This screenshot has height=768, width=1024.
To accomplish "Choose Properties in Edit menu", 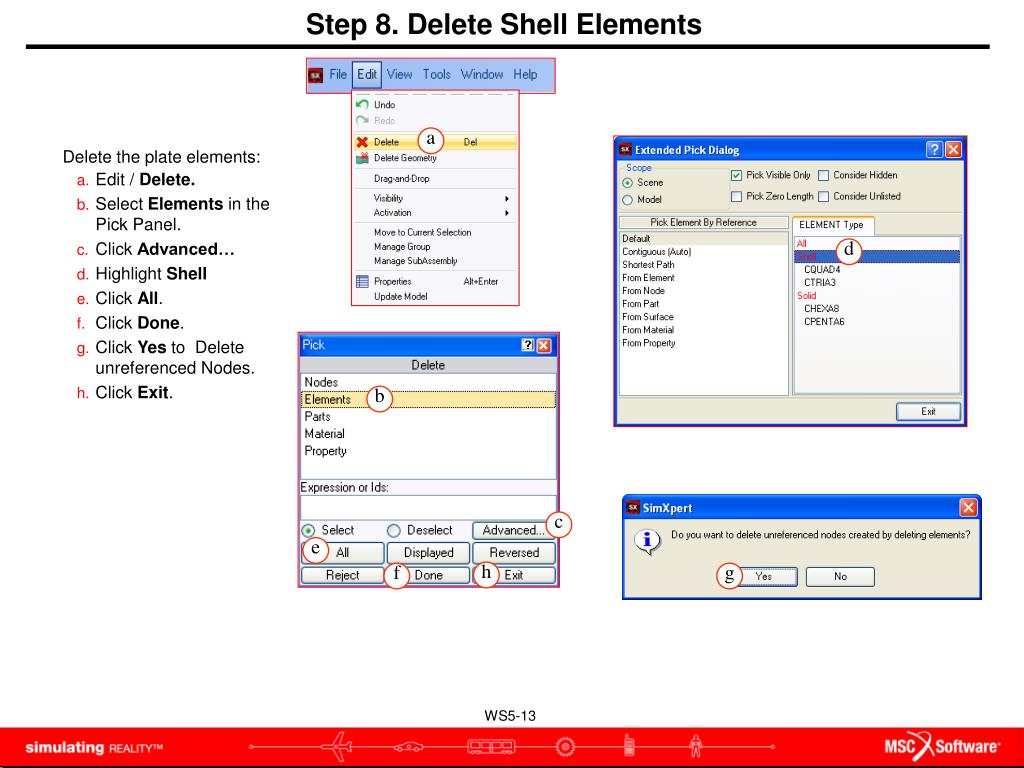I will click(x=435, y=281).
